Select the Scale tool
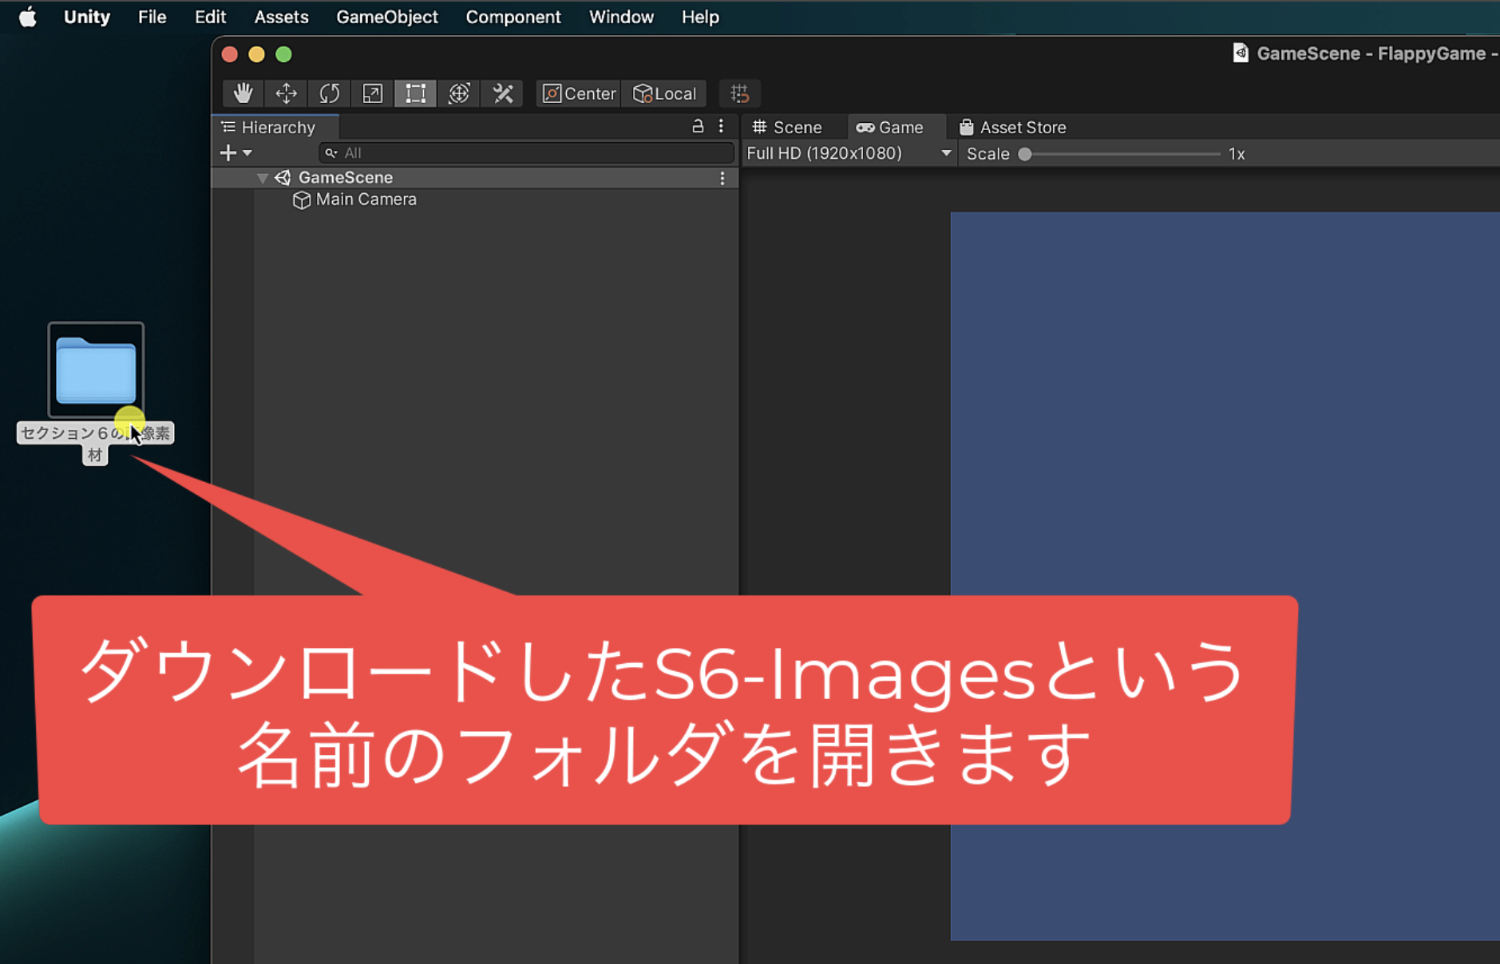This screenshot has height=964, width=1500. (x=372, y=93)
